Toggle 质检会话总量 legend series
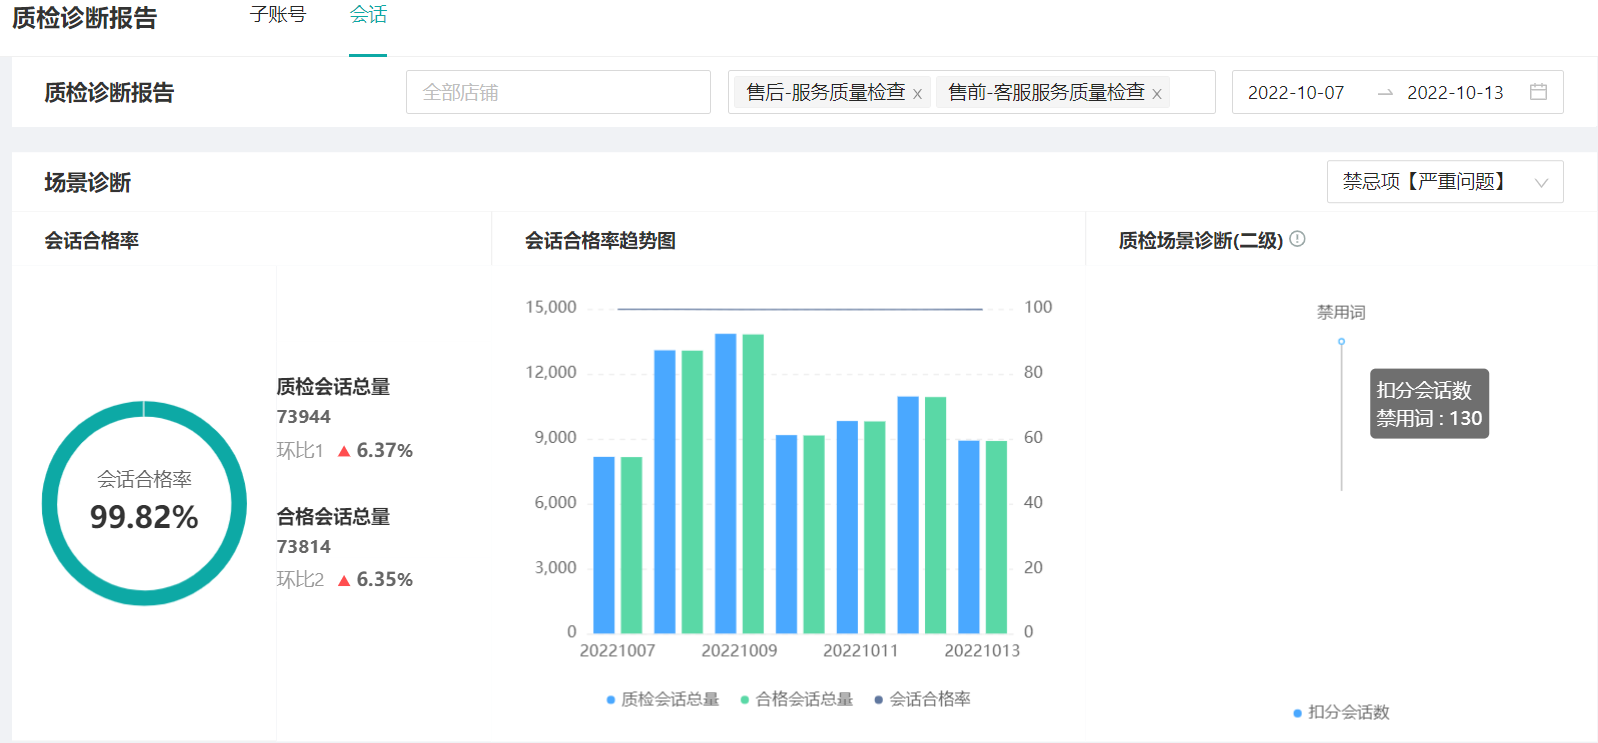1598x743 pixels. [662, 699]
